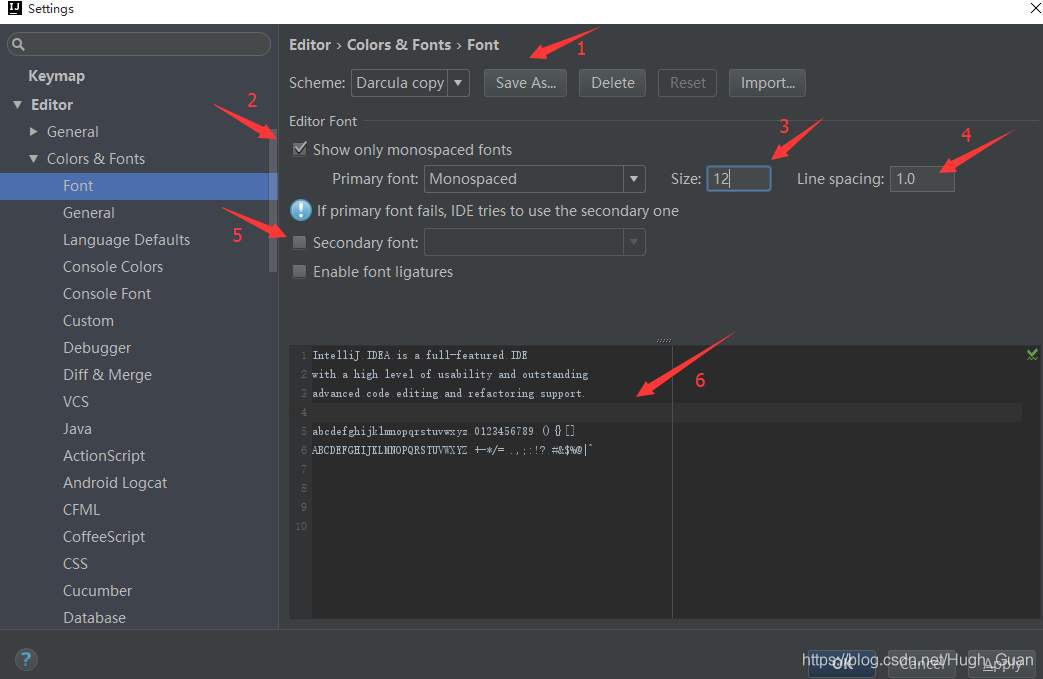Focus the Line spacing input field
This screenshot has height=679, width=1043.
click(x=922, y=179)
